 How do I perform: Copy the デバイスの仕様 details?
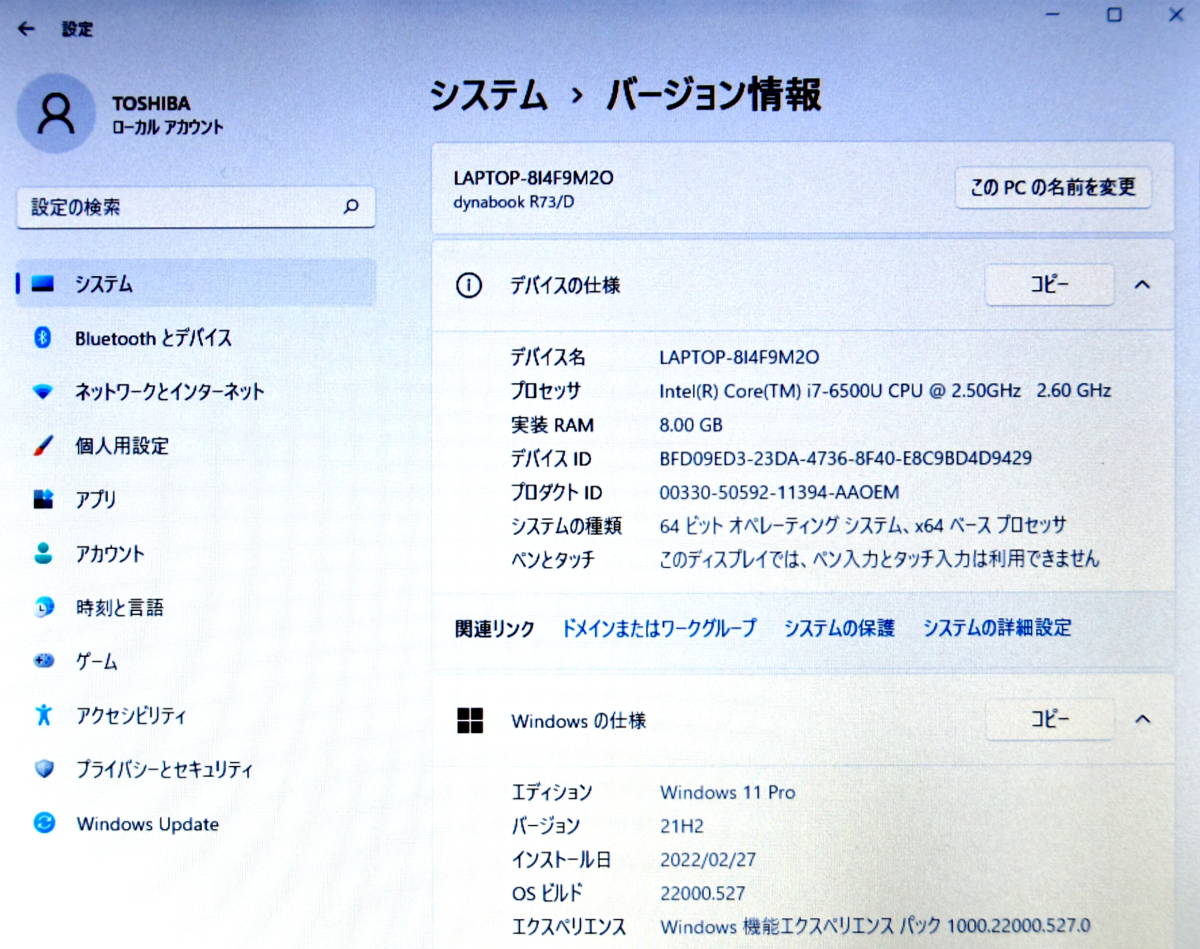pyautogui.click(x=1050, y=285)
